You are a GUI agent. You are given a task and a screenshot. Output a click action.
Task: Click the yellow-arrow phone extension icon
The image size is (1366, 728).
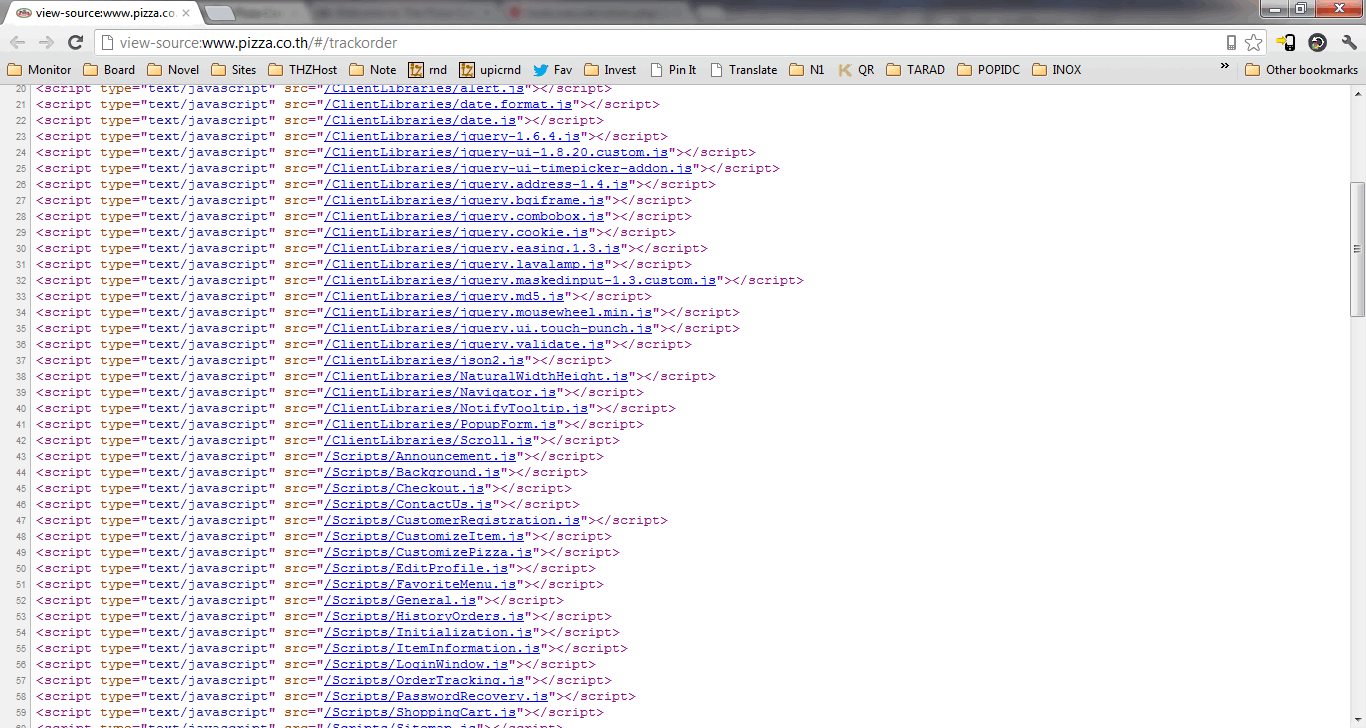pos(1286,42)
